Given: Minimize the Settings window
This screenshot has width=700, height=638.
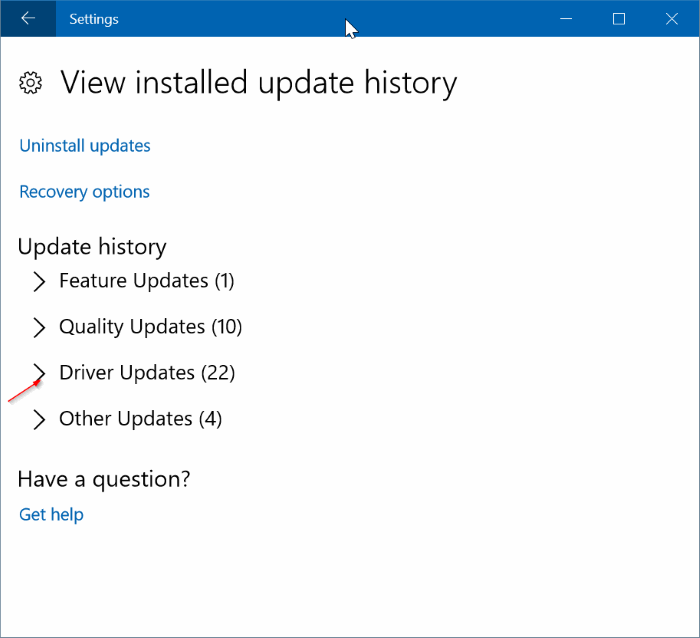Looking at the screenshot, I should [x=566, y=19].
